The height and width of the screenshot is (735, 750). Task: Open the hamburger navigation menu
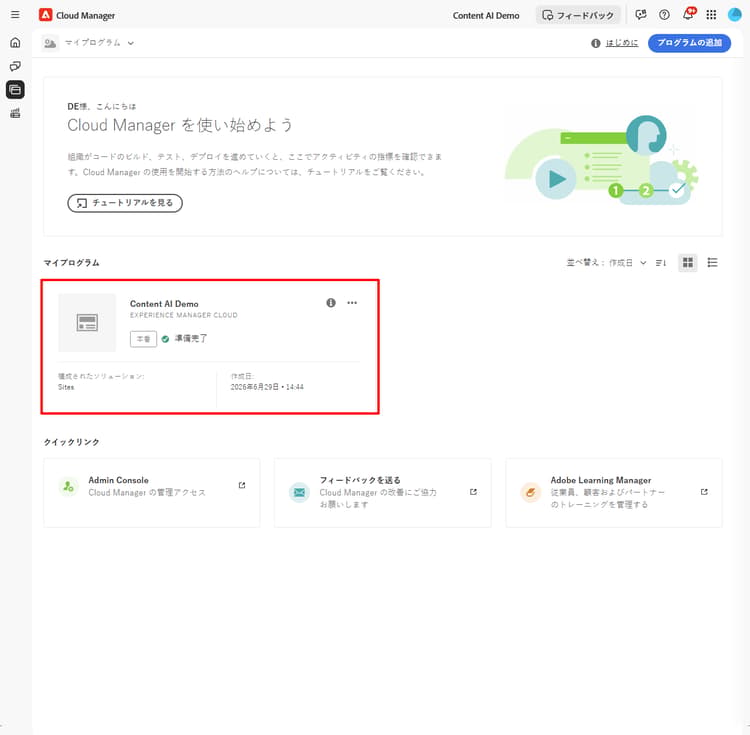coord(15,15)
